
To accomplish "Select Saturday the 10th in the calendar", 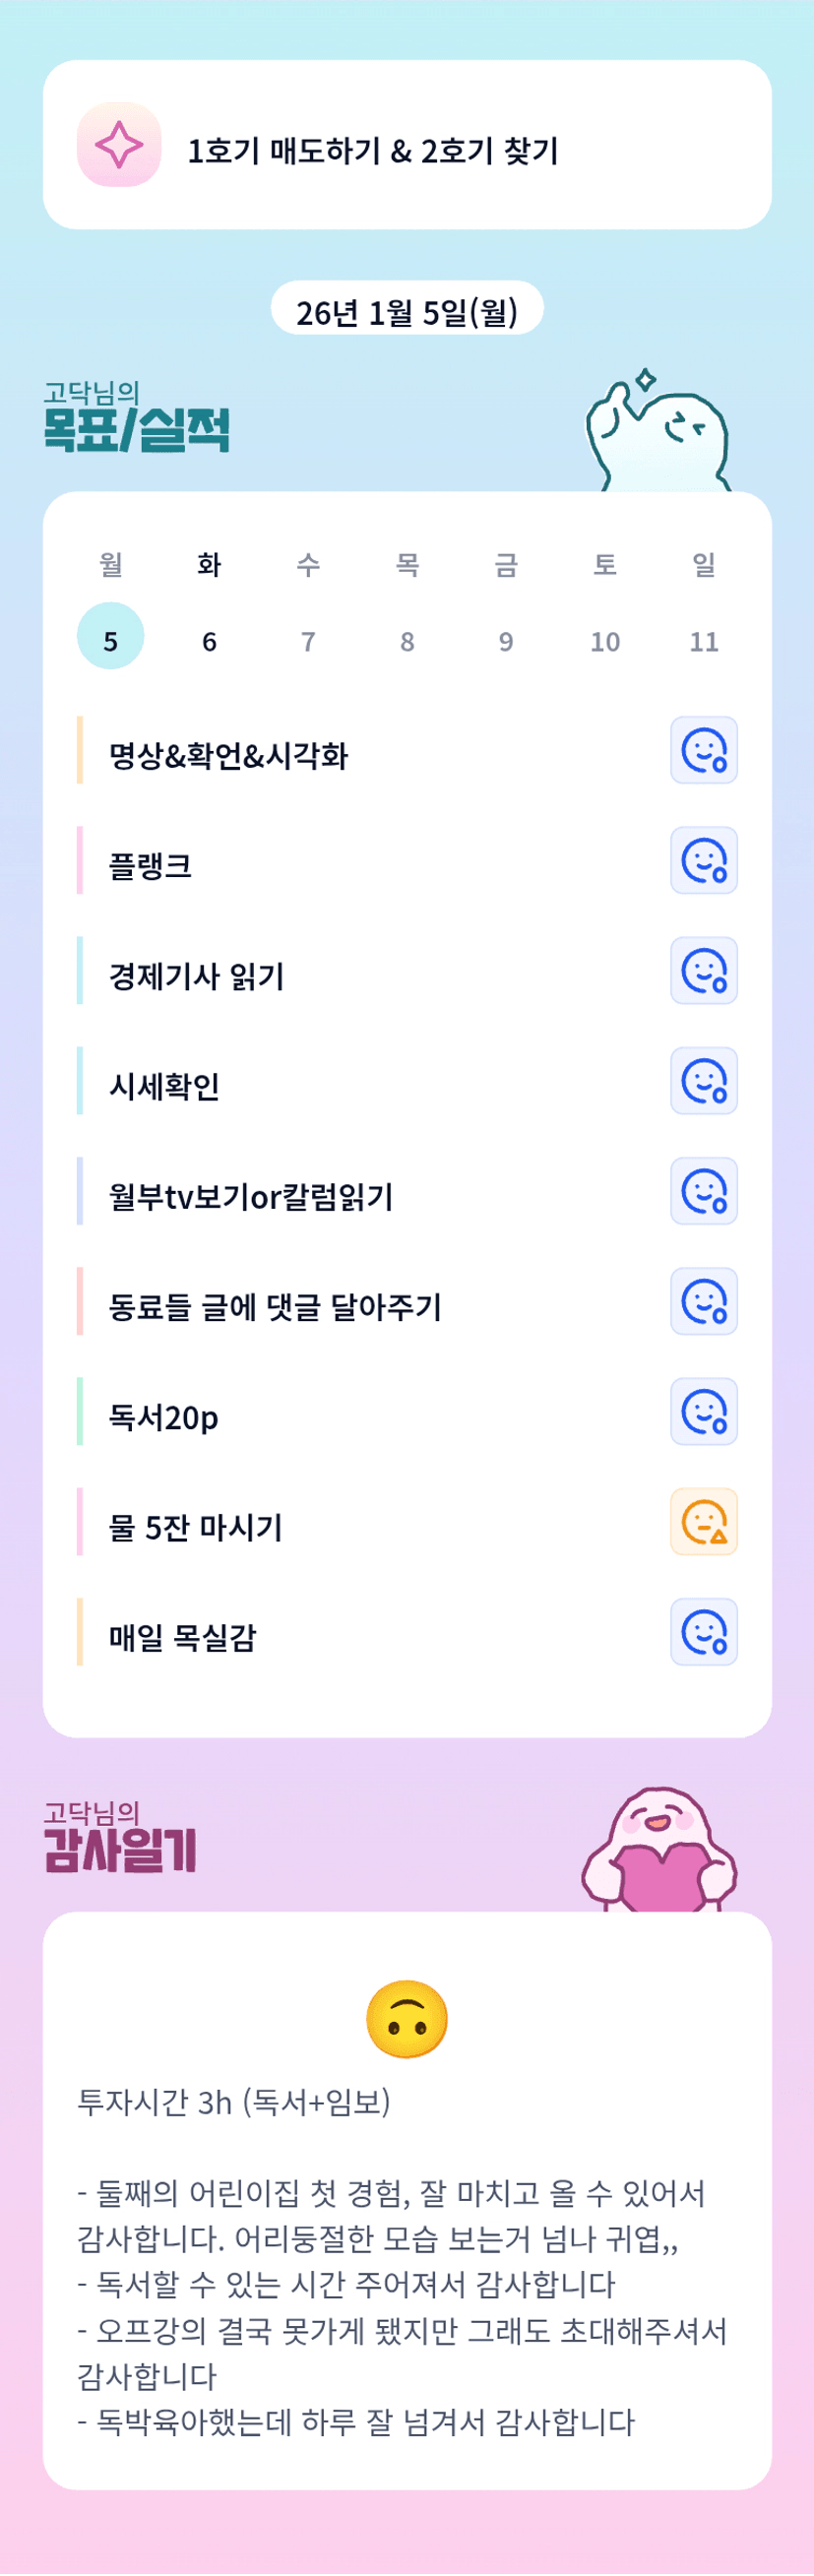I will pyautogui.click(x=605, y=641).
